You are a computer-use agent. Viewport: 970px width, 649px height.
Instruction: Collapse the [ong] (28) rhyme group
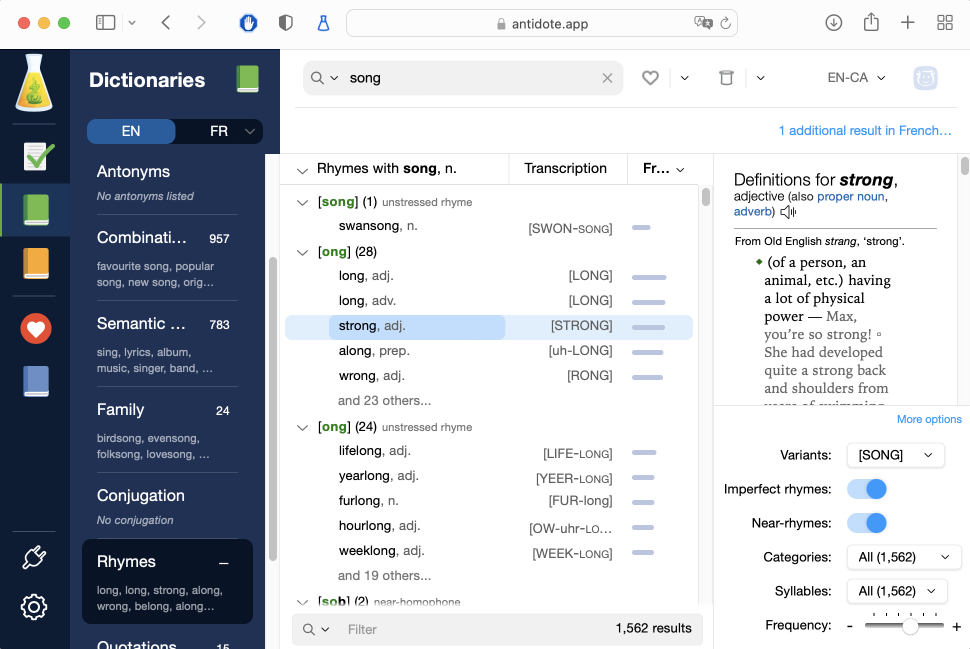point(303,252)
